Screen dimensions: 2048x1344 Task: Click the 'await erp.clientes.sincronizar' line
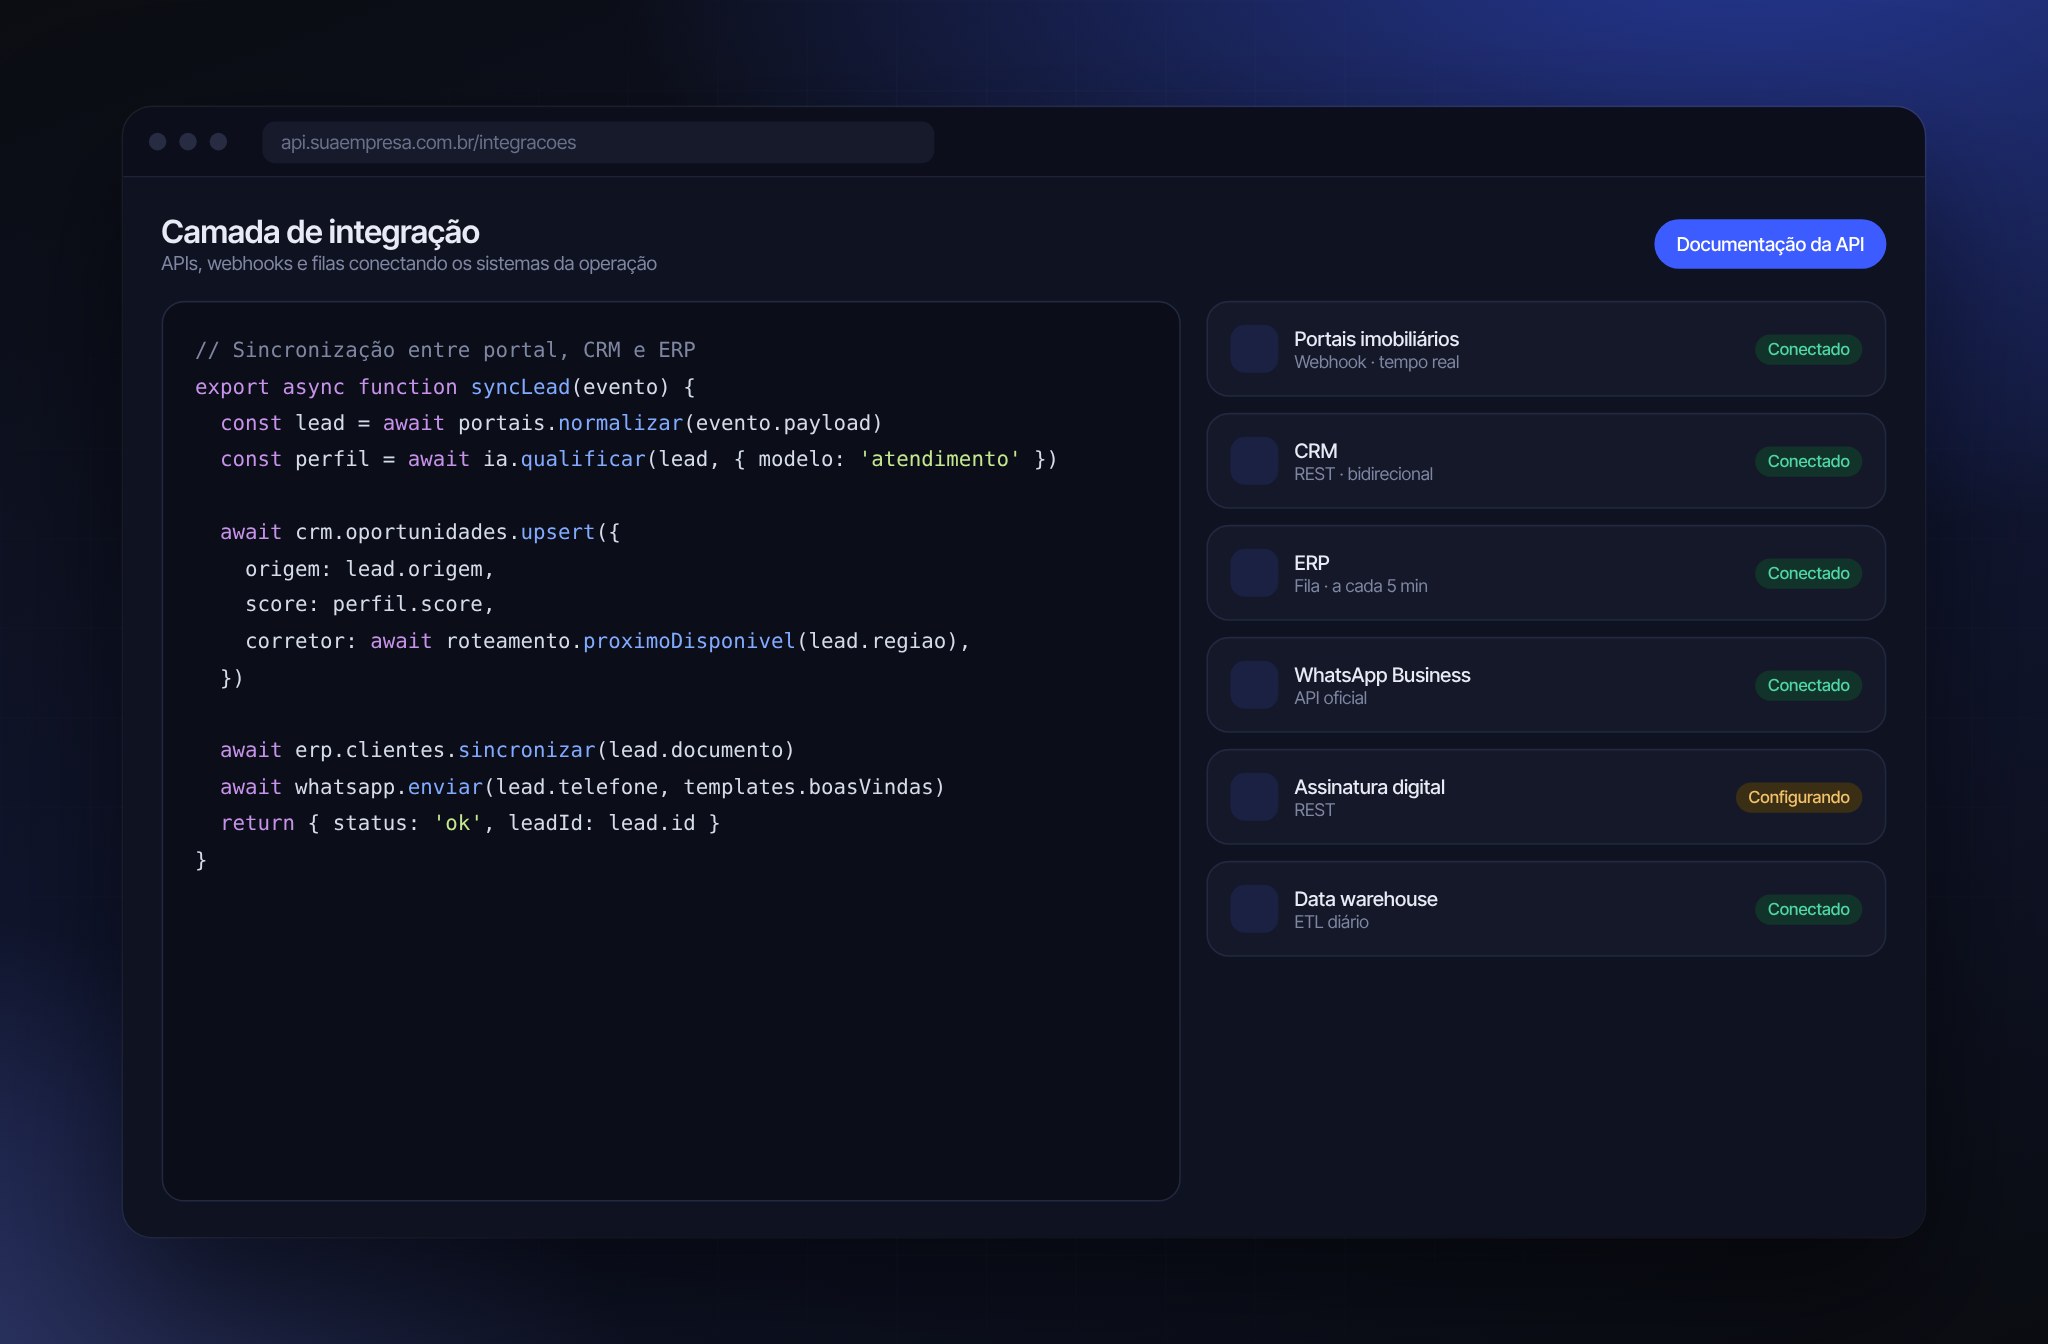(507, 750)
